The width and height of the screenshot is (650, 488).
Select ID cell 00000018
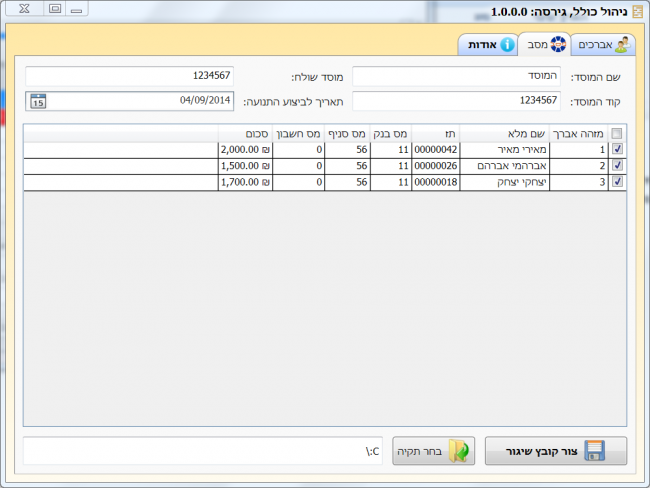pyautogui.click(x=436, y=182)
